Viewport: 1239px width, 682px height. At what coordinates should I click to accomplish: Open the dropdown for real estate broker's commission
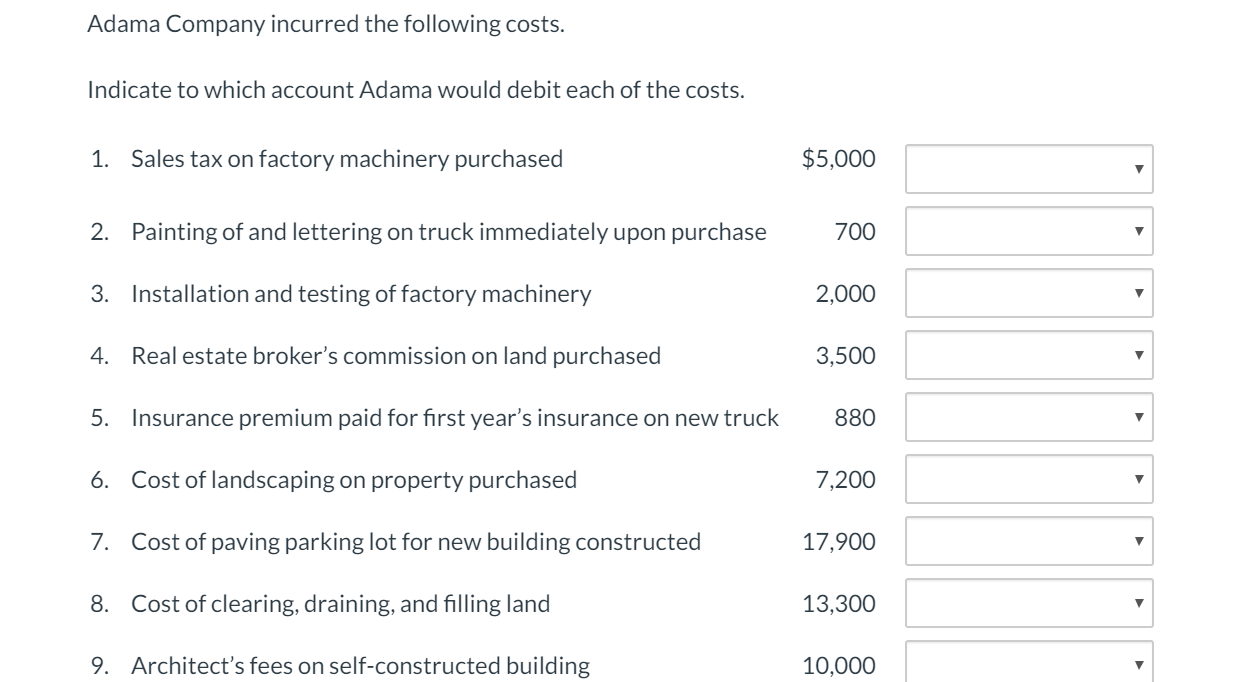(x=1027, y=355)
